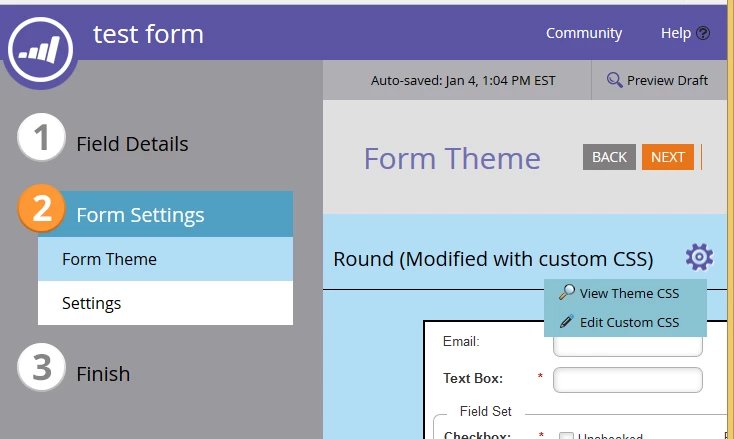
Task: Click into the Email input field
Action: coord(628,347)
